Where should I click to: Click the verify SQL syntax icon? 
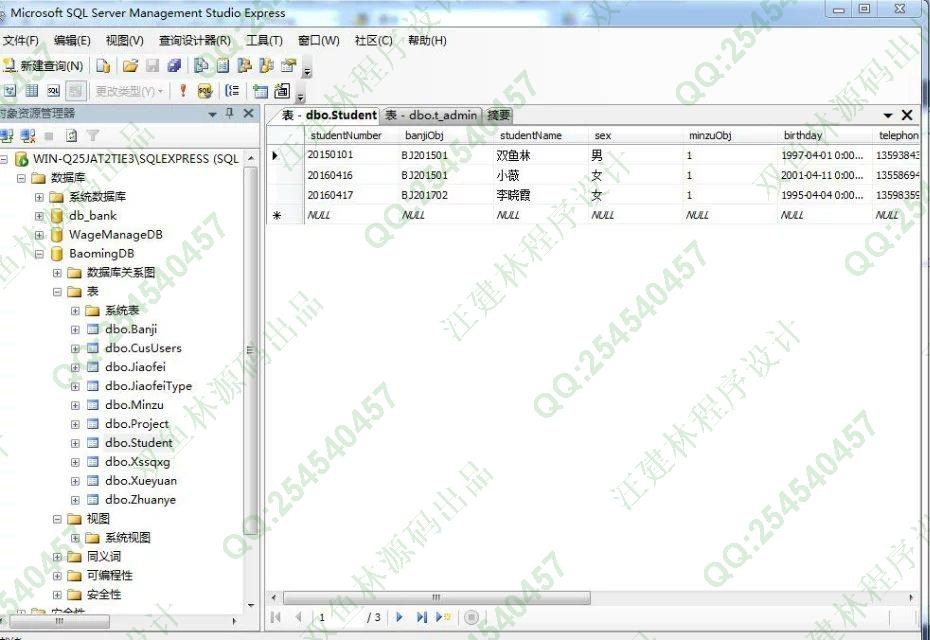coord(205,91)
